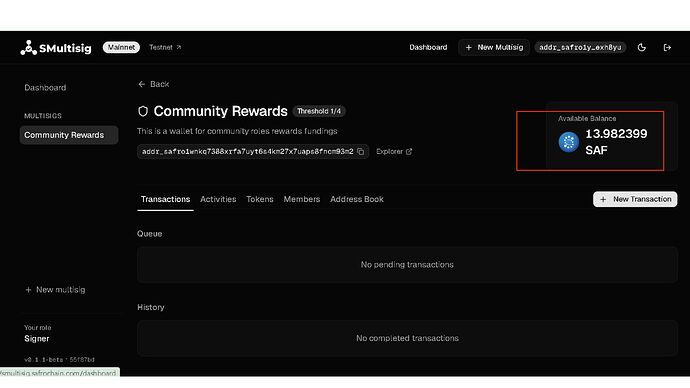The height and width of the screenshot is (388, 690).
Task: Click the Queue section heading
Action: (x=150, y=234)
